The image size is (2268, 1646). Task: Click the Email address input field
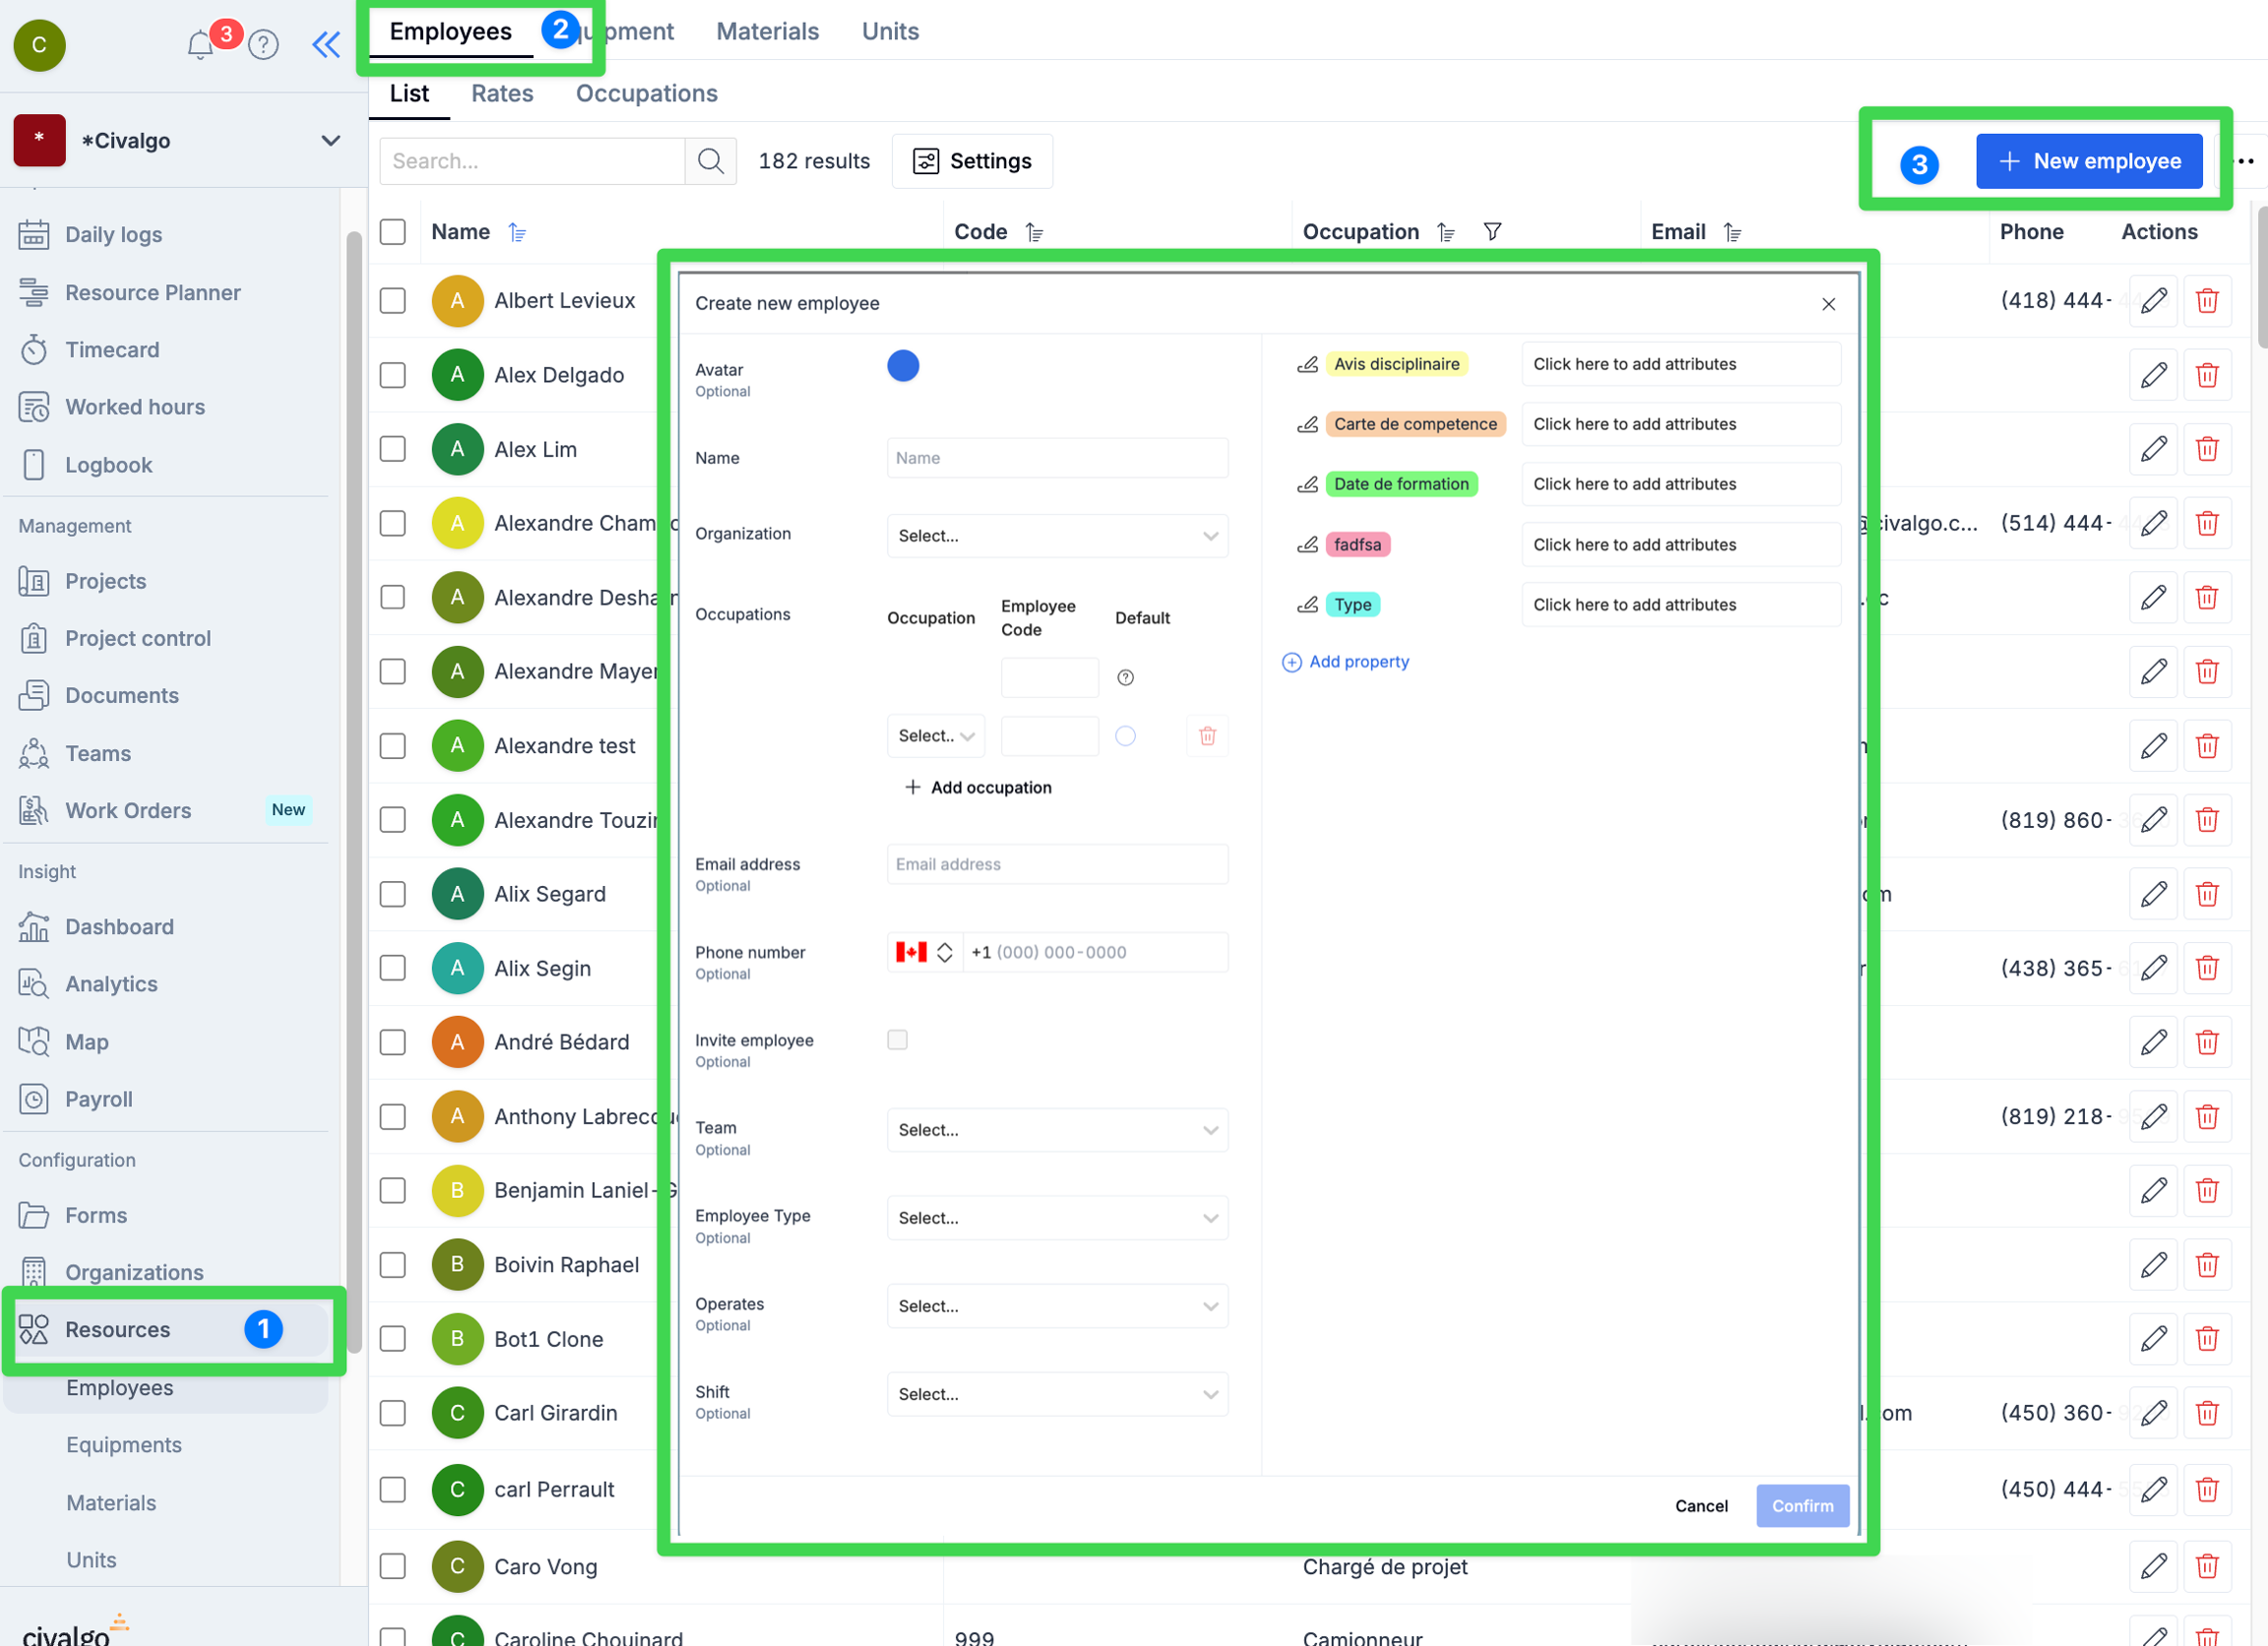[x=1056, y=864]
